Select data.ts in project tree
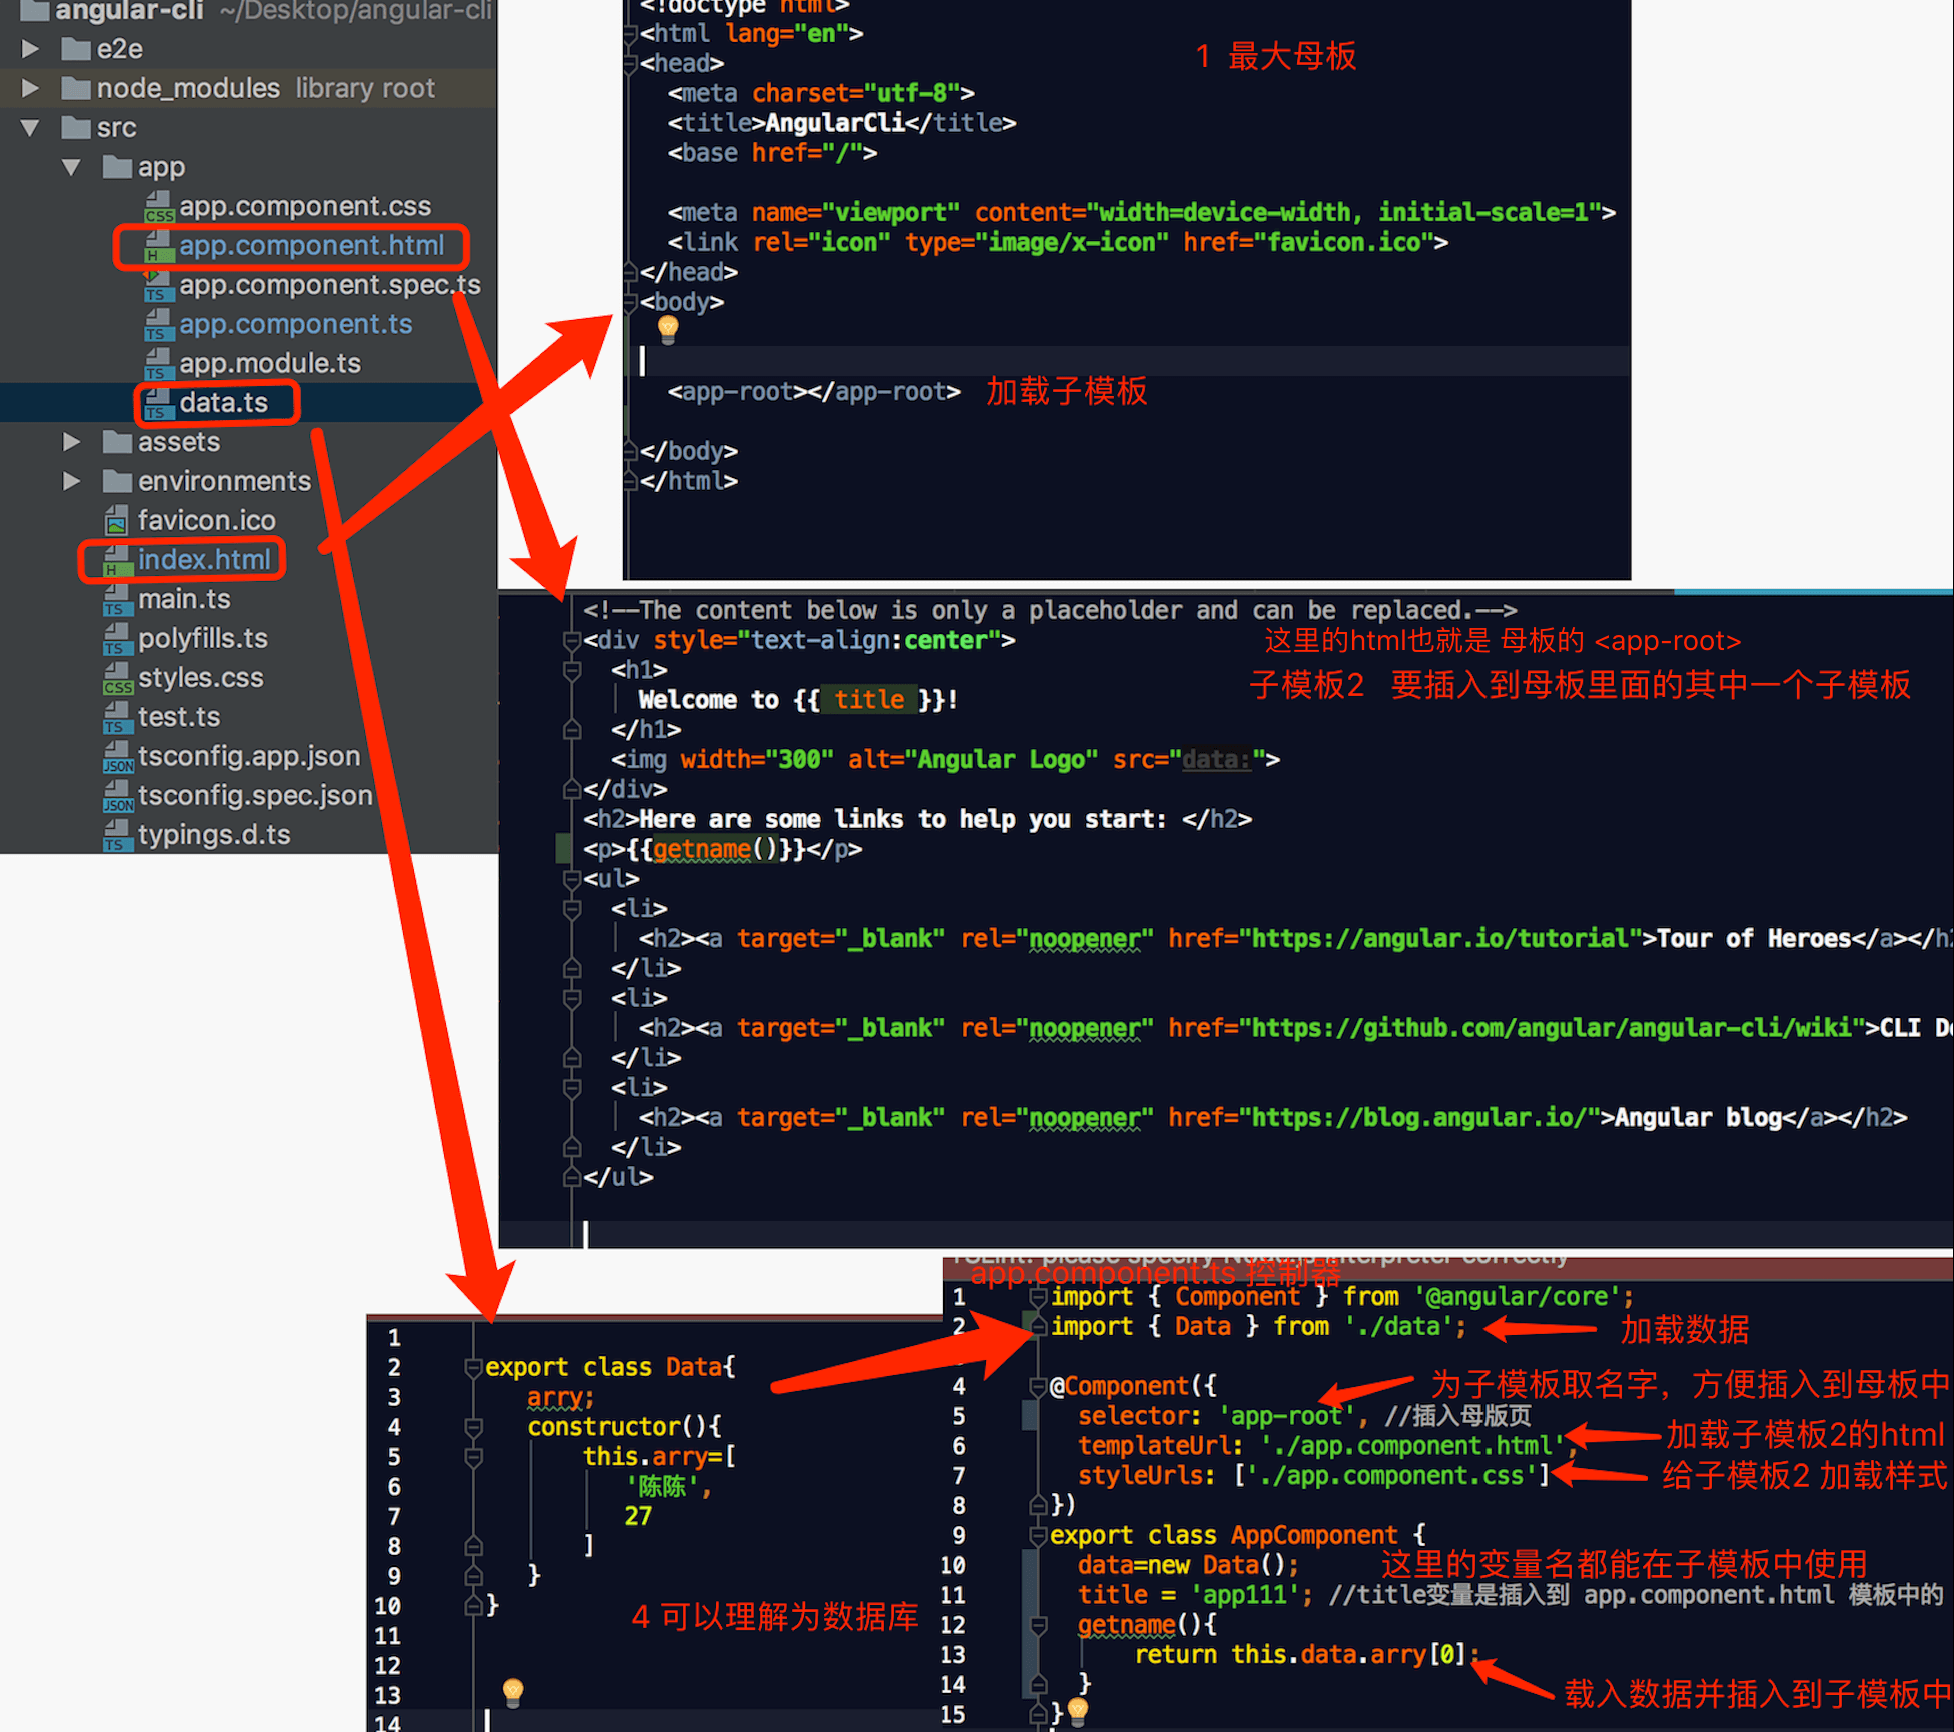1954x1732 pixels. pyautogui.click(x=223, y=403)
